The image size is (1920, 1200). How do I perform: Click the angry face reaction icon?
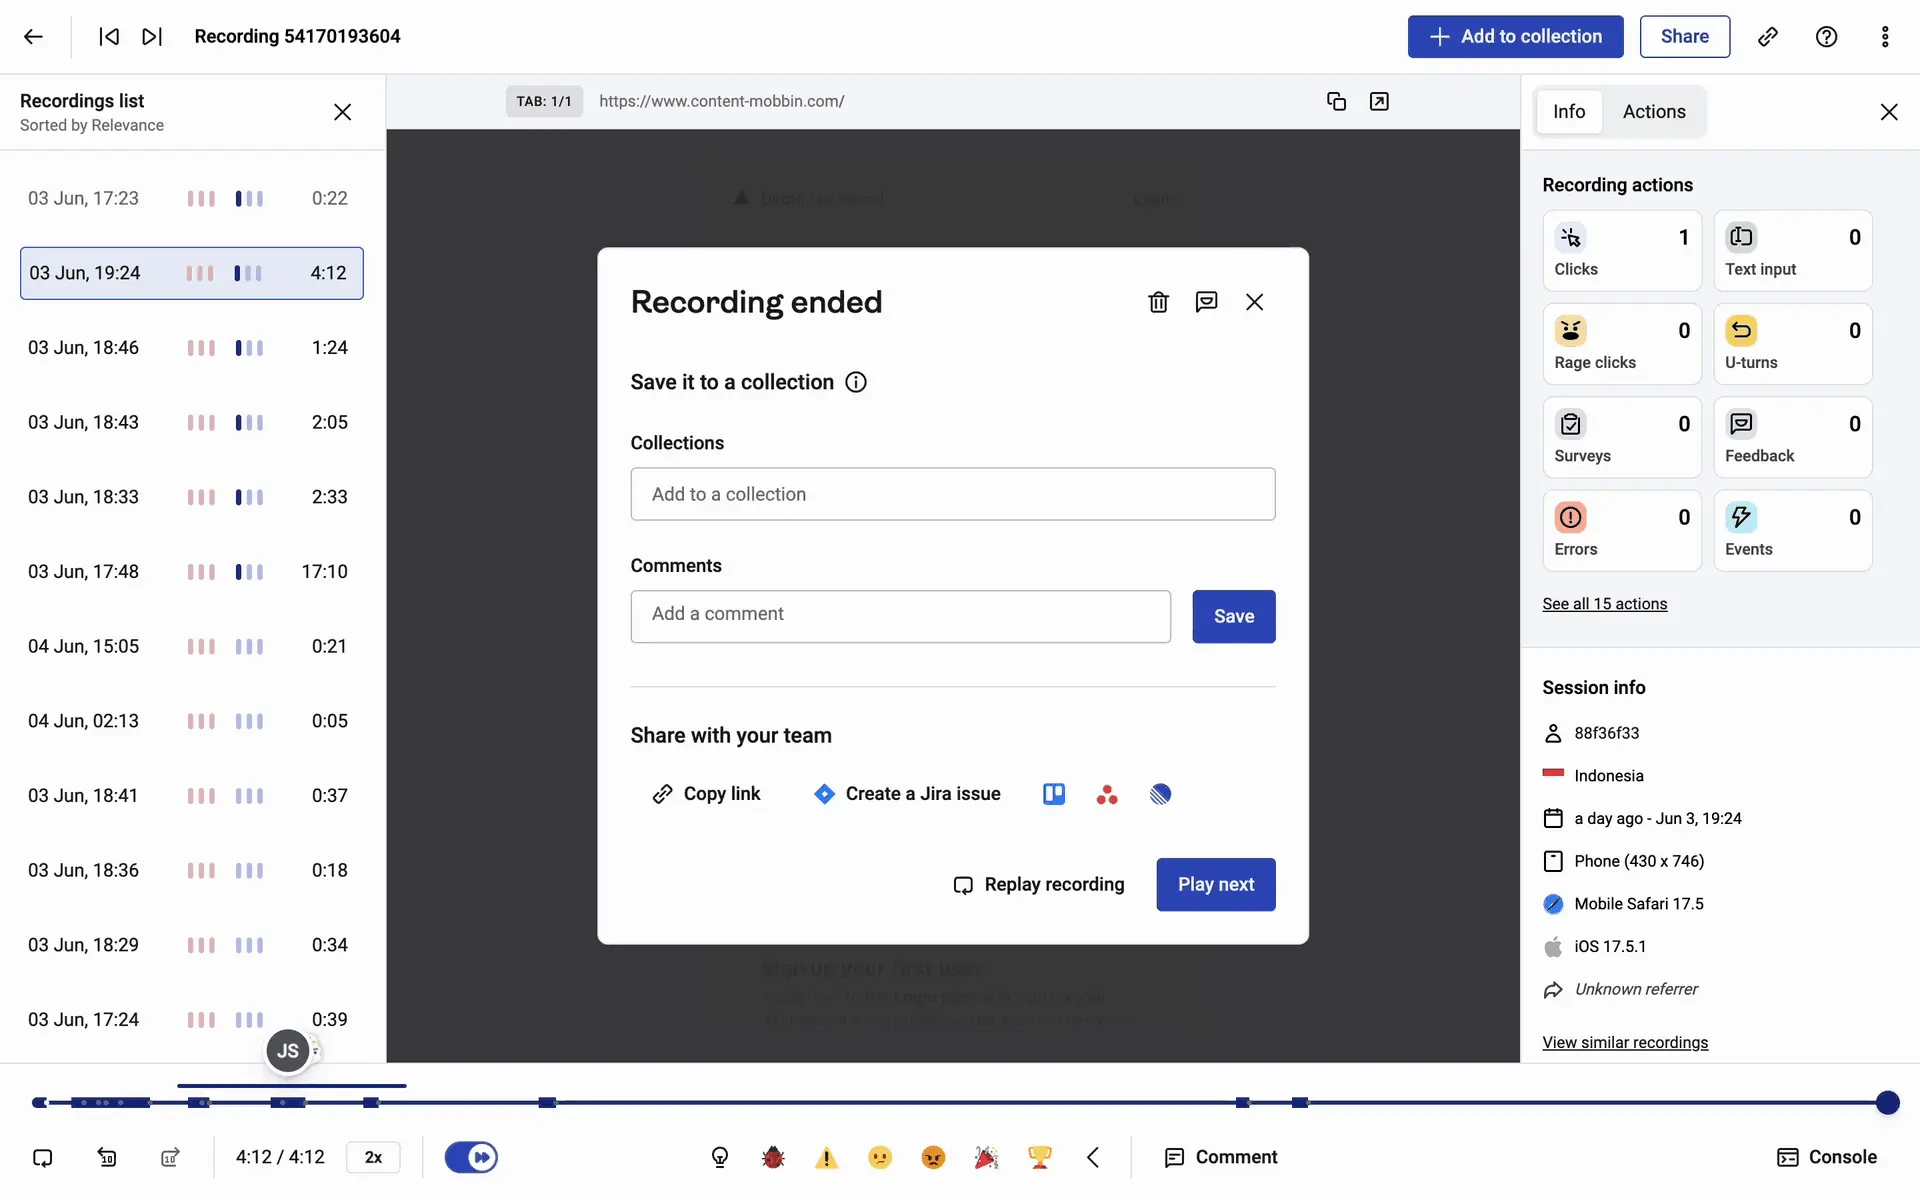[933, 1157]
